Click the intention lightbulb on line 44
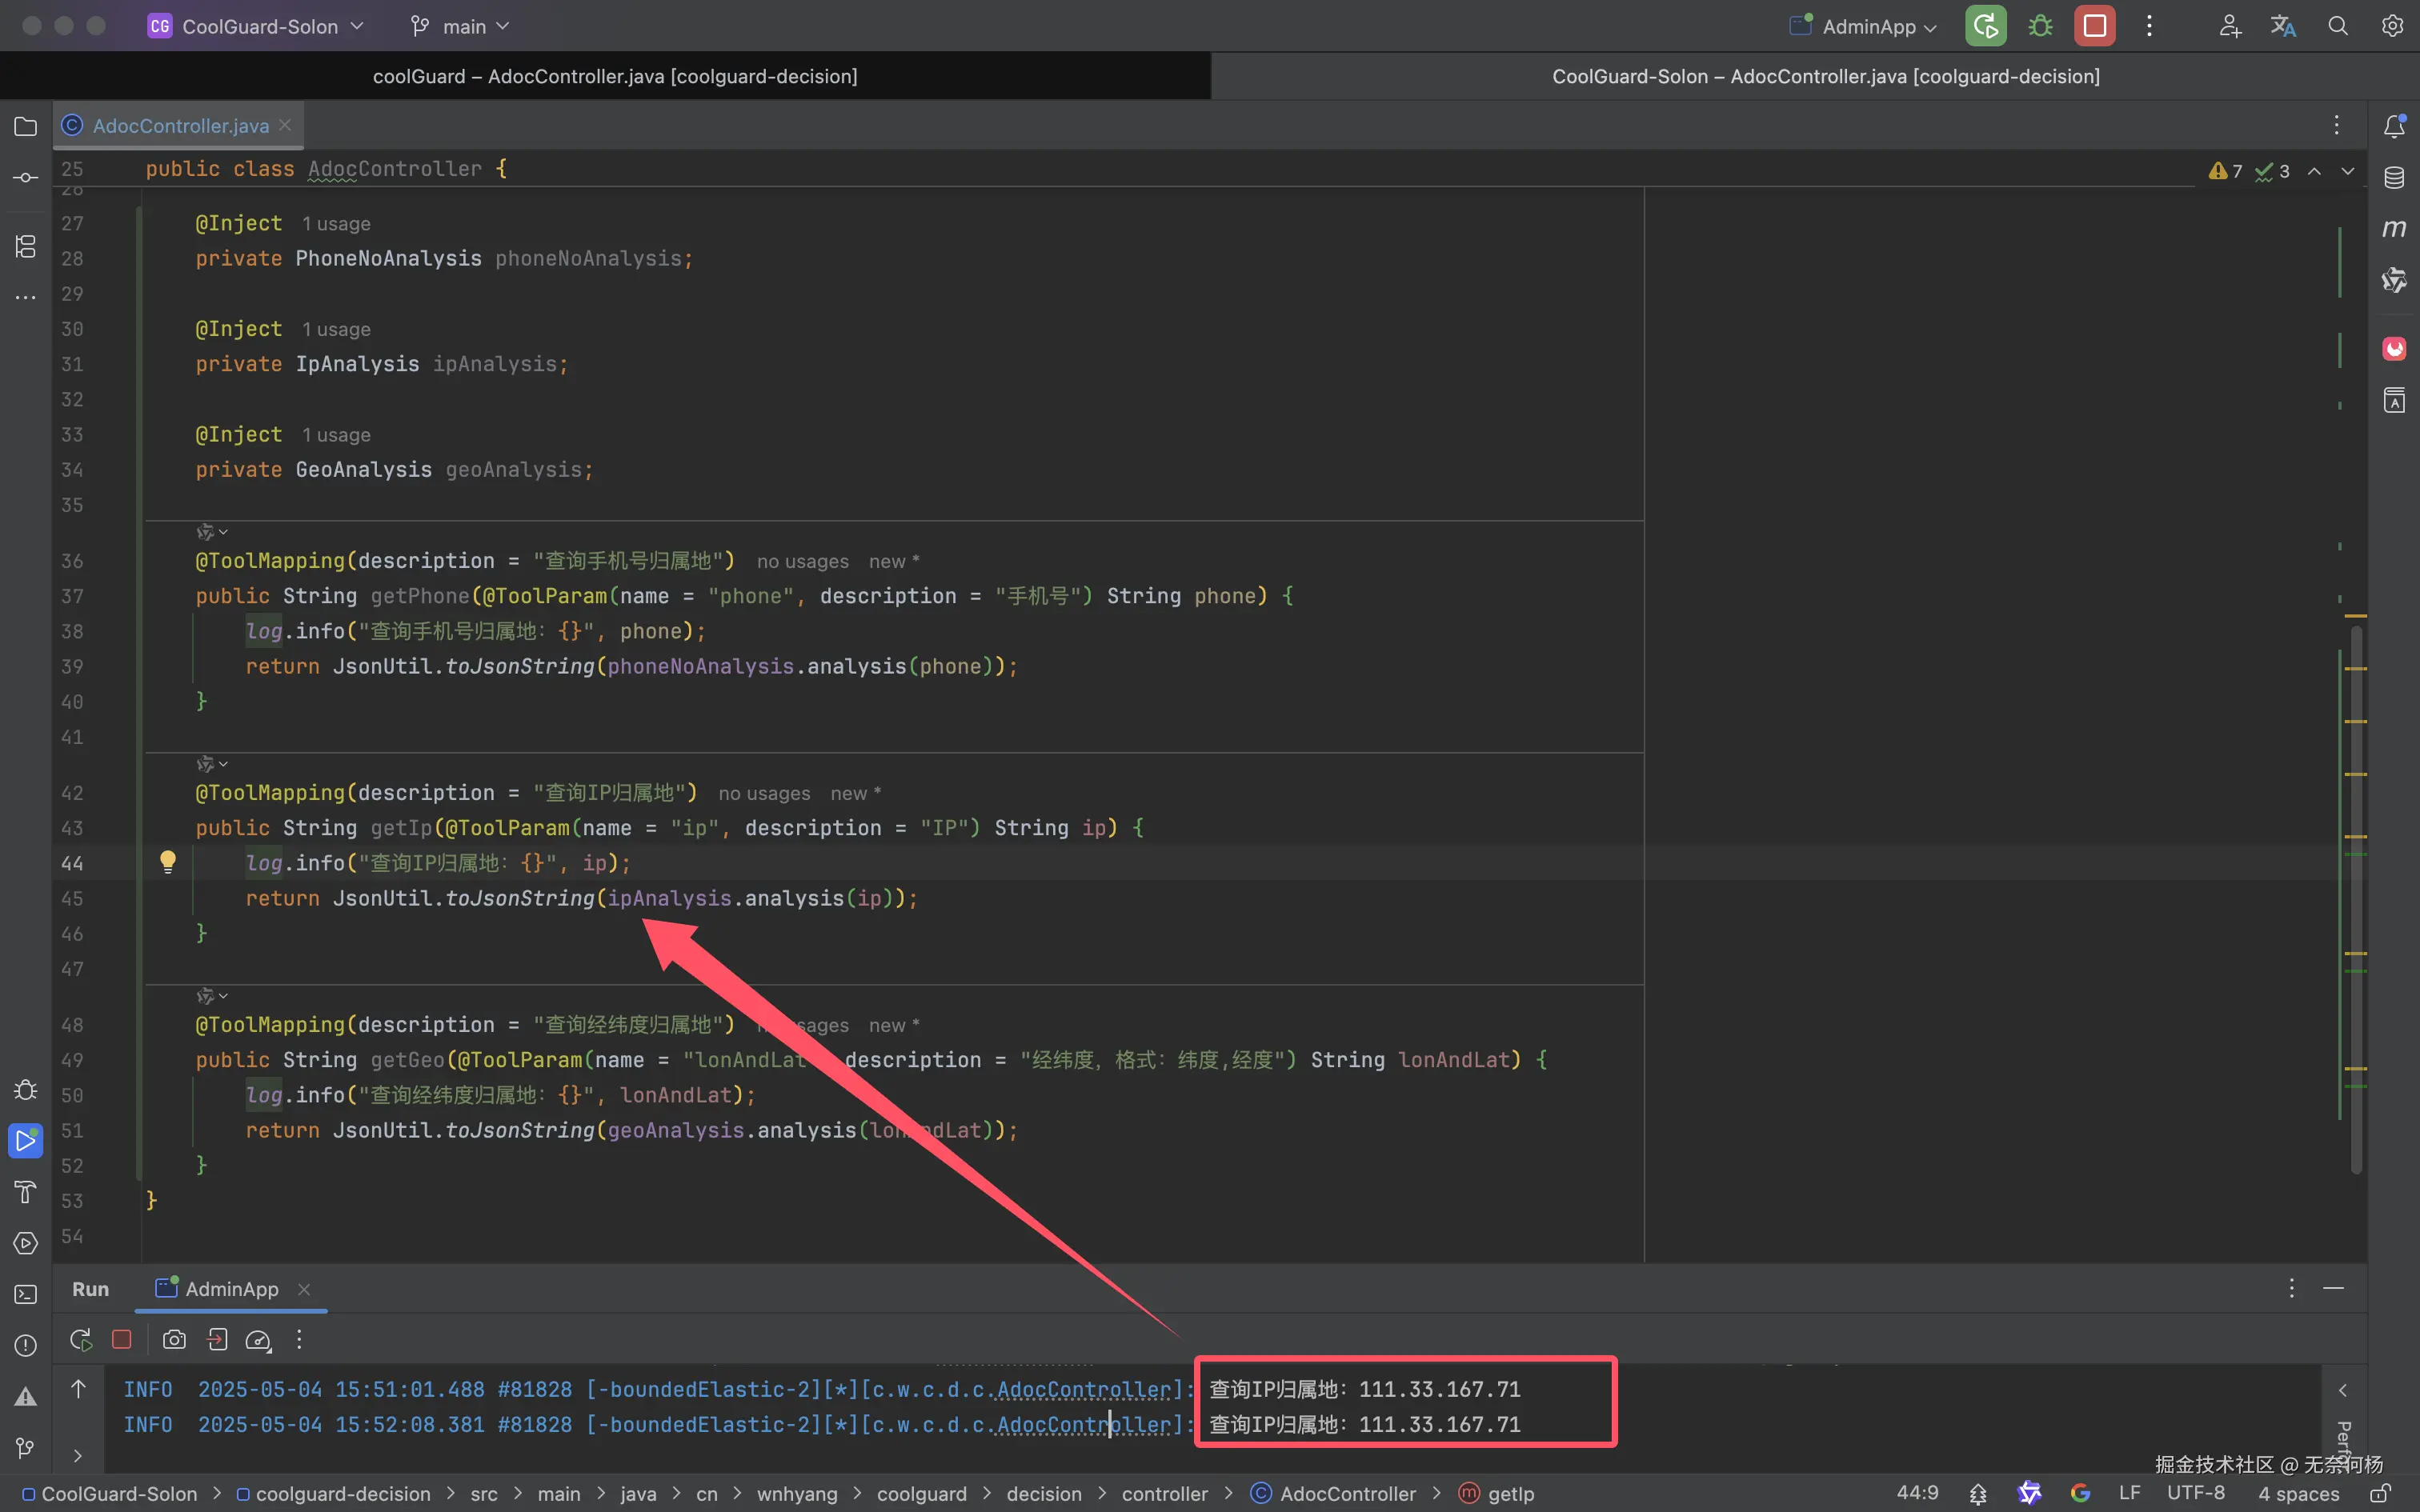 (x=168, y=861)
